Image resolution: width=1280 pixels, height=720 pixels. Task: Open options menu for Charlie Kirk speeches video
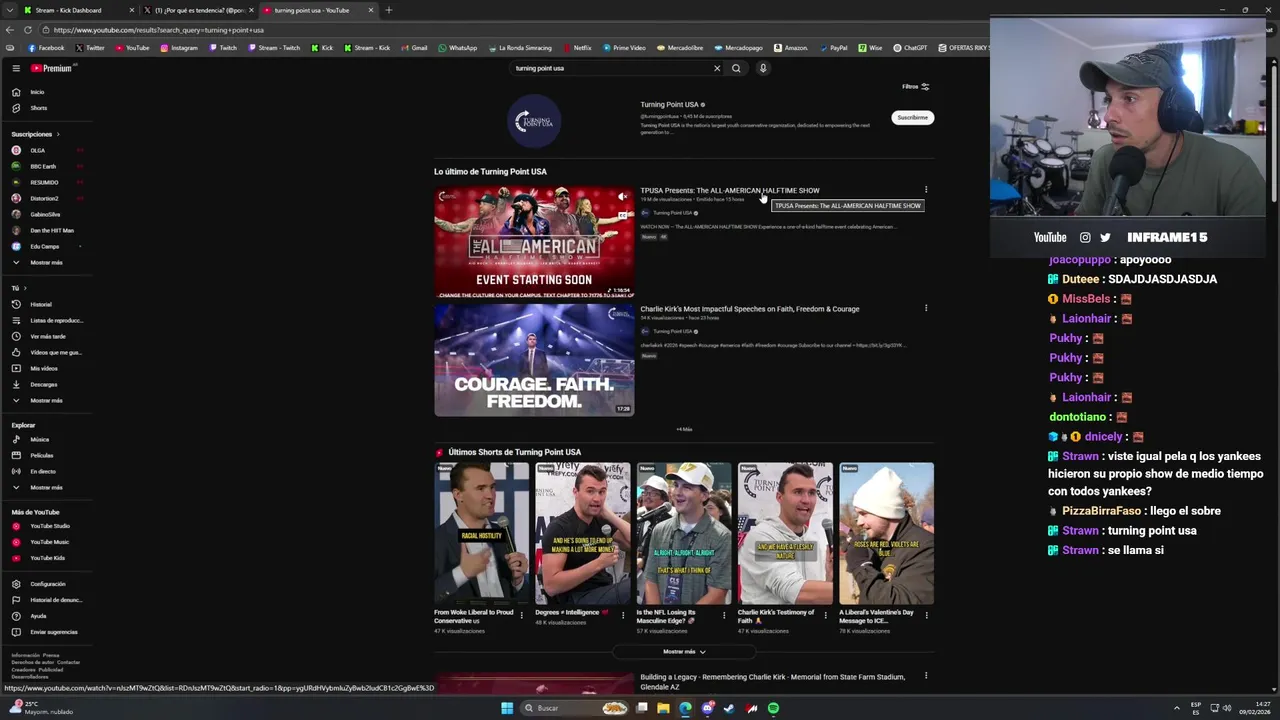click(x=926, y=308)
